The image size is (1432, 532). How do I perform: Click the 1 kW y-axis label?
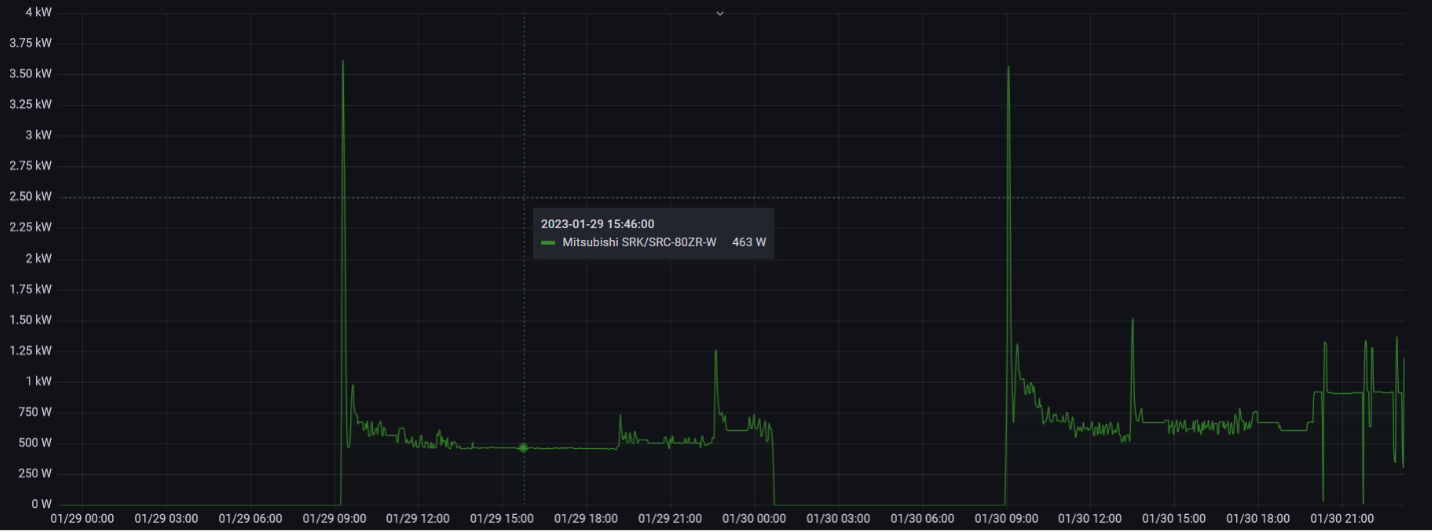click(x=38, y=381)
